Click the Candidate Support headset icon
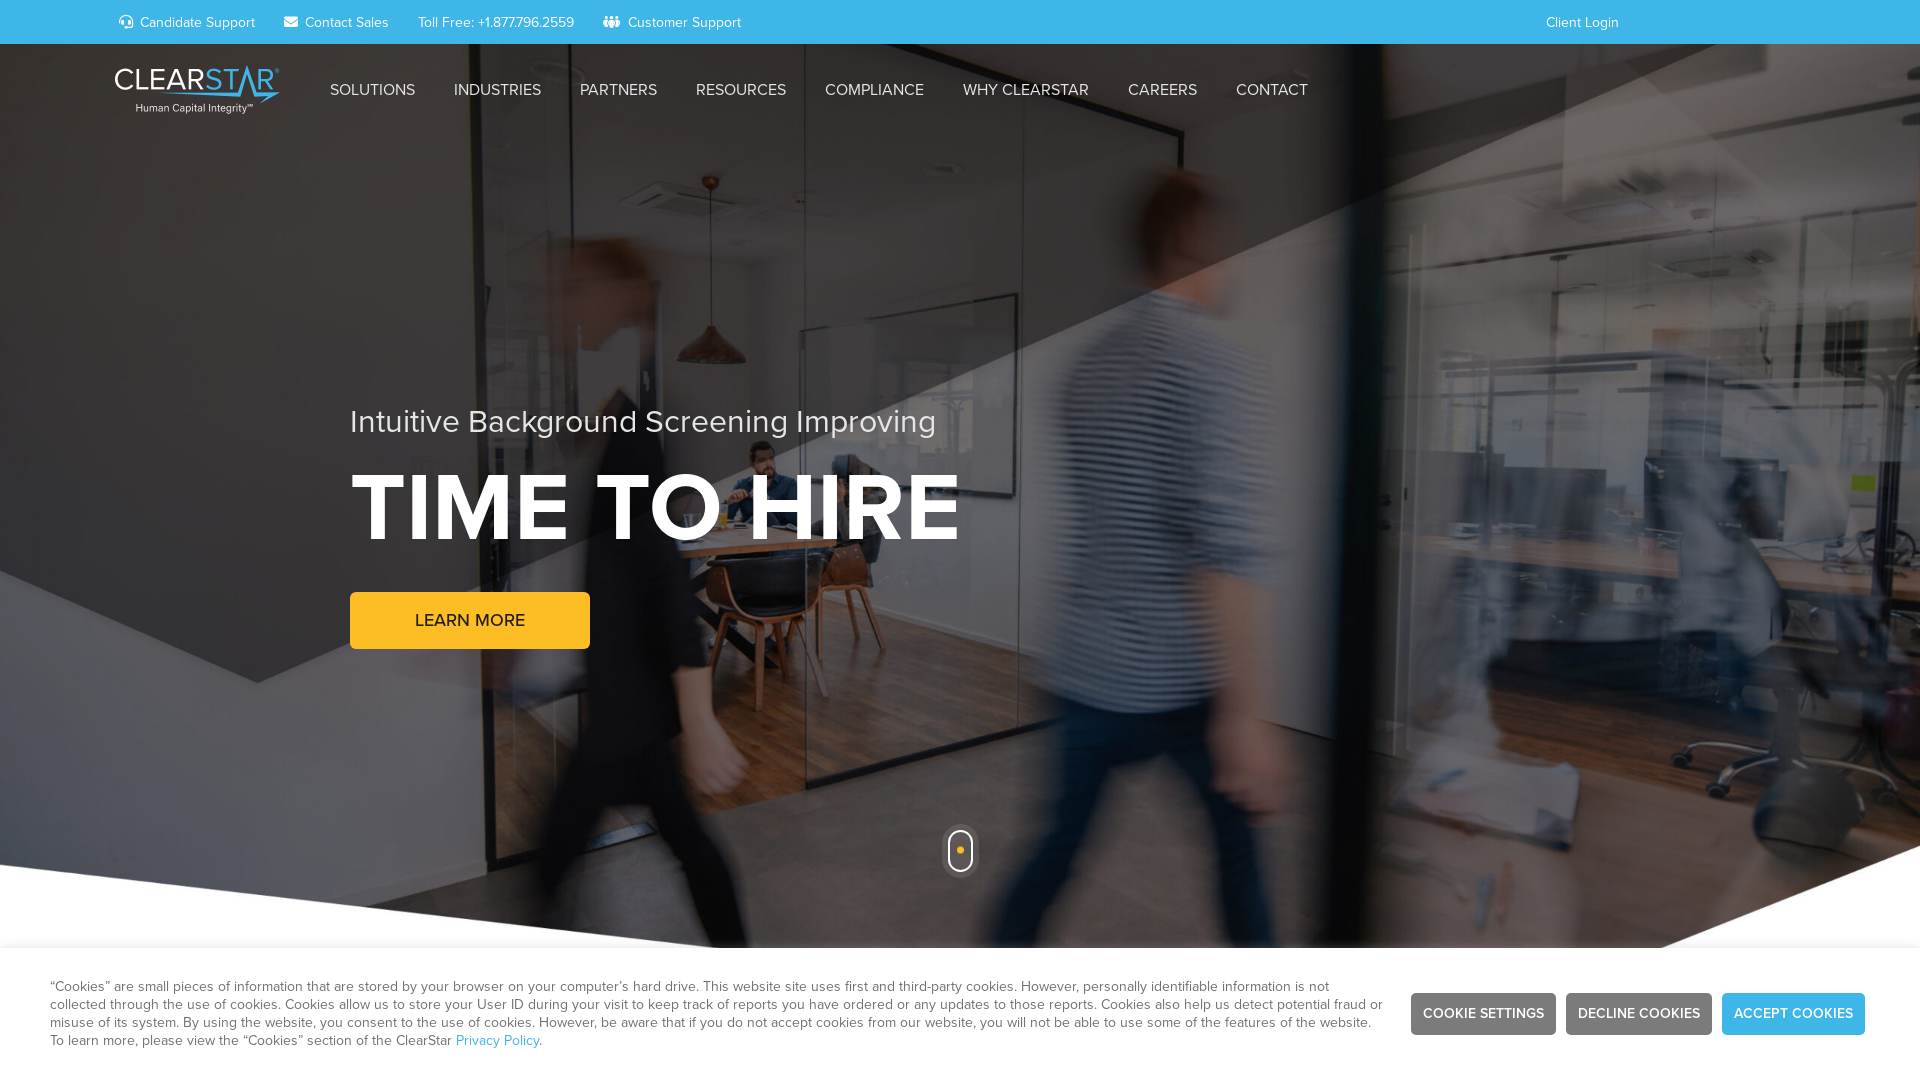The image size is (1920, 1080). 127,21
